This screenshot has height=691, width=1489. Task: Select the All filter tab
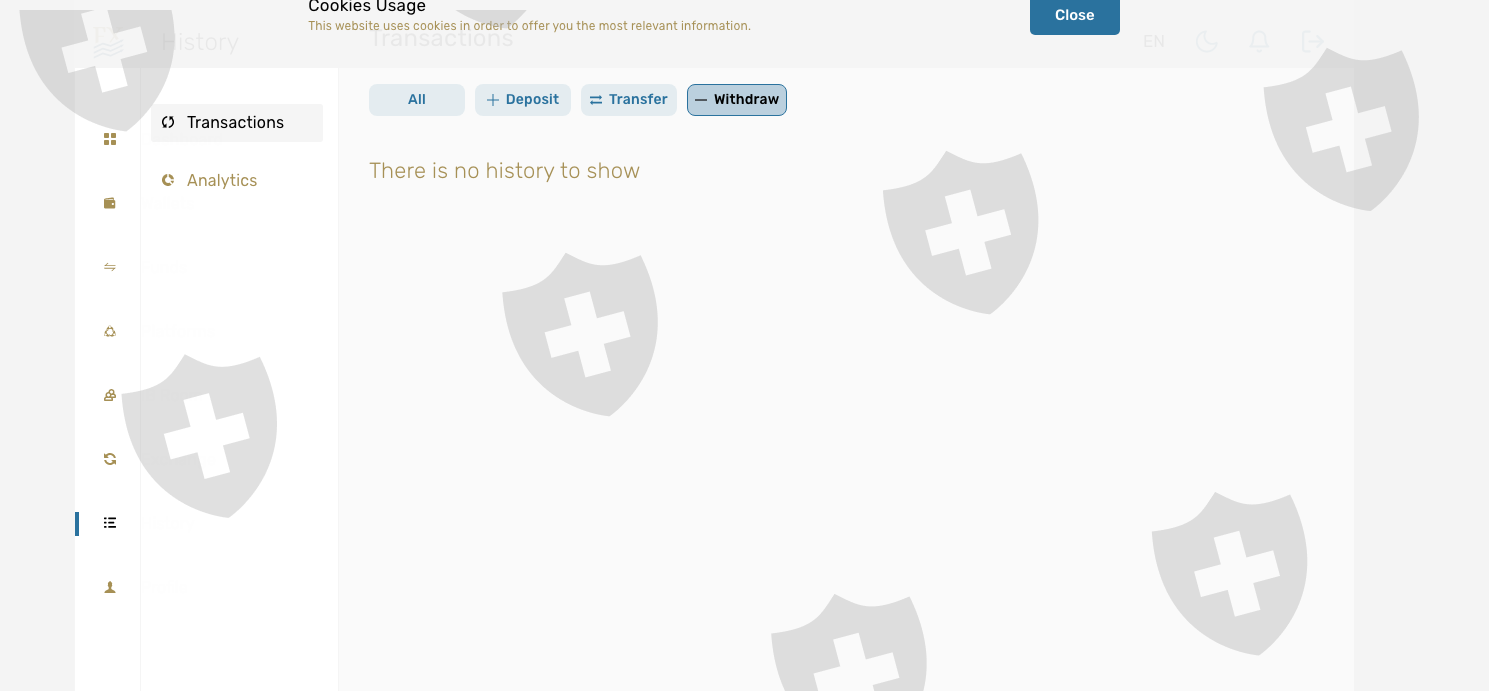pyautogui.click(x=417, y=100)
